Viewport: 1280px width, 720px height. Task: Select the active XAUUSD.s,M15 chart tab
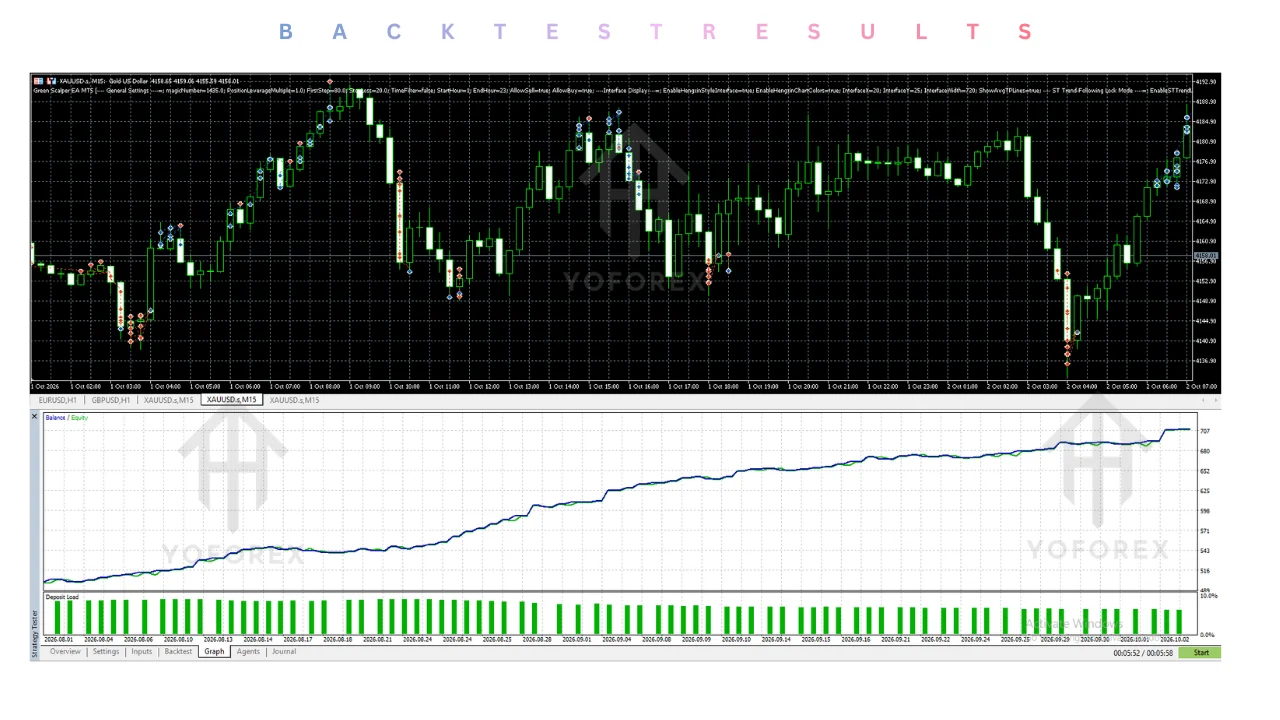pyautogui.click(x=231, y=400)
